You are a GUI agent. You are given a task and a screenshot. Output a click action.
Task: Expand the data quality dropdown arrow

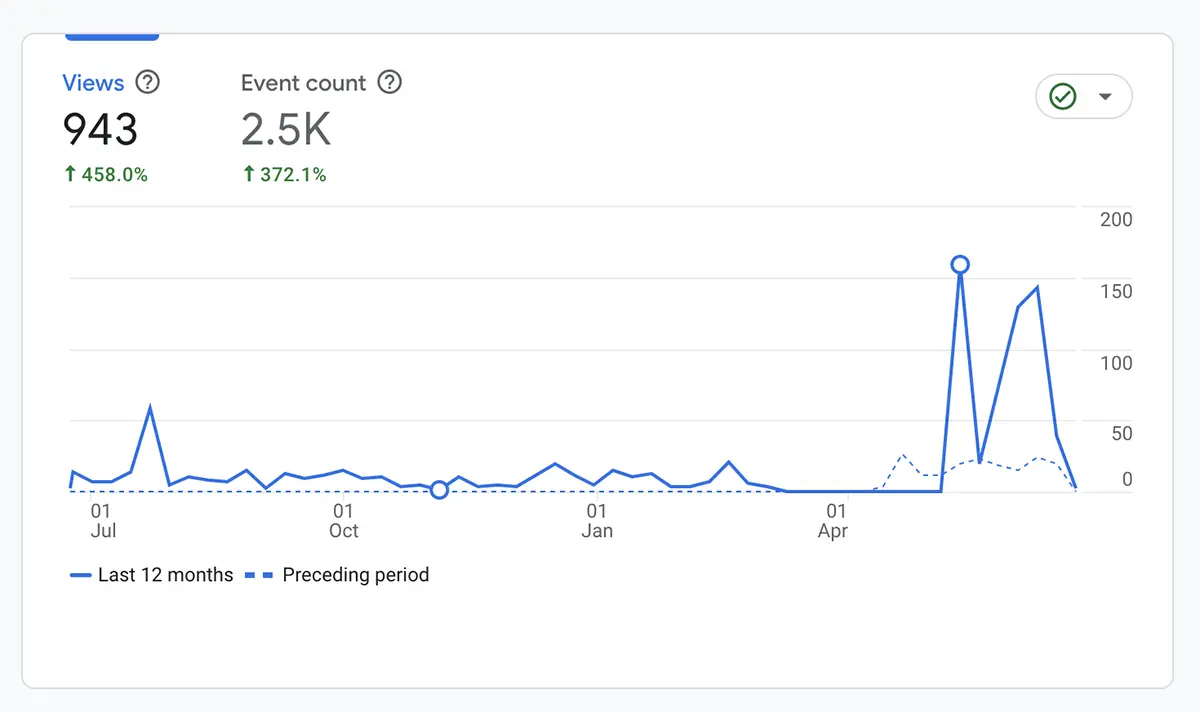click(1106, 96)
